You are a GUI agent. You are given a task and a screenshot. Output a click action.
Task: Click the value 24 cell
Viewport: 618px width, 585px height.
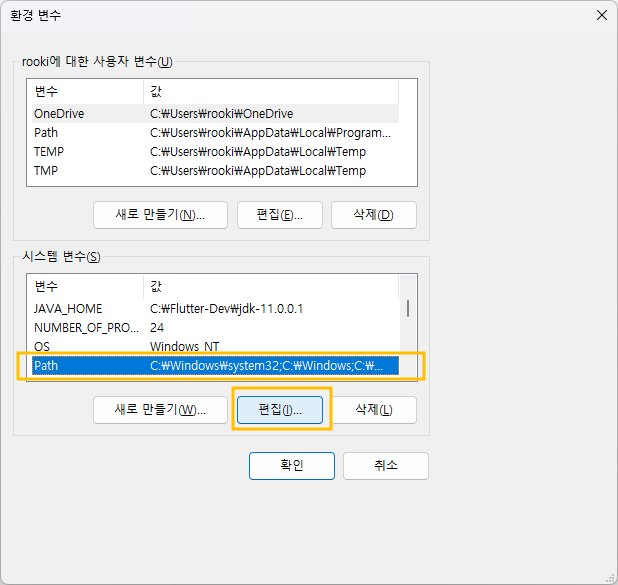tap(157, 328)
